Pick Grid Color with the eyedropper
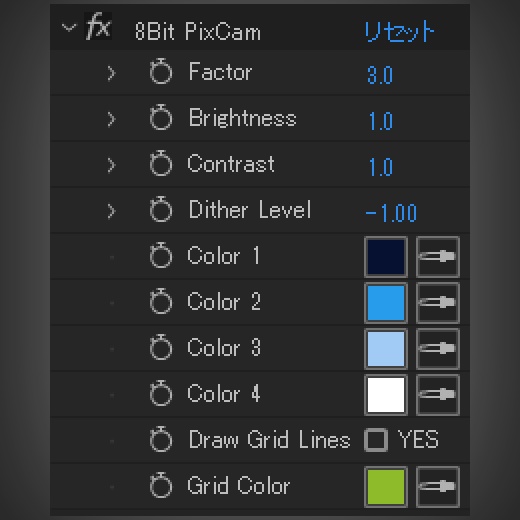The width and height of the screenshot is (520, 520). (x=438, y=487)
